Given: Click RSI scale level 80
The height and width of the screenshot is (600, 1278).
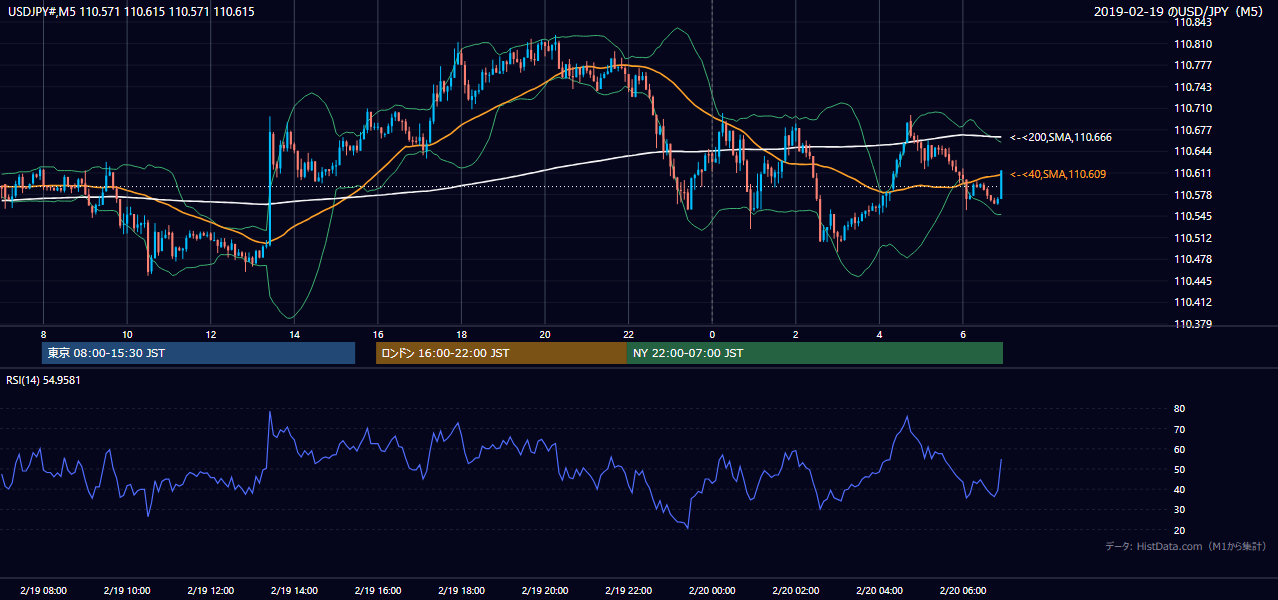Looking at the screenshot, I should [x=1180, y=409].
